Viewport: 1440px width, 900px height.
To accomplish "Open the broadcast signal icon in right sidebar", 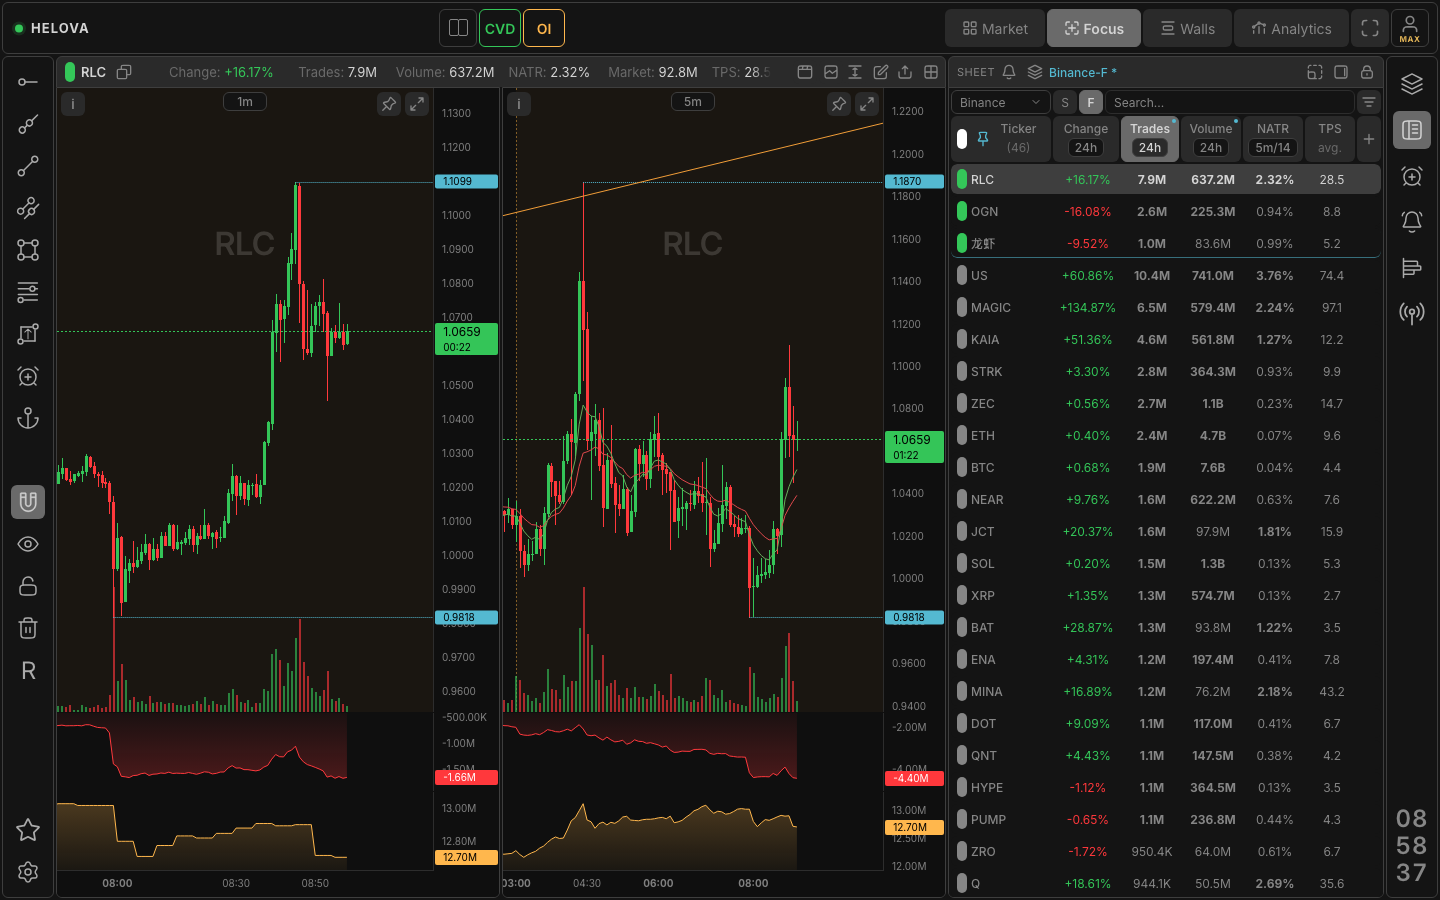I will (1412, 313).
